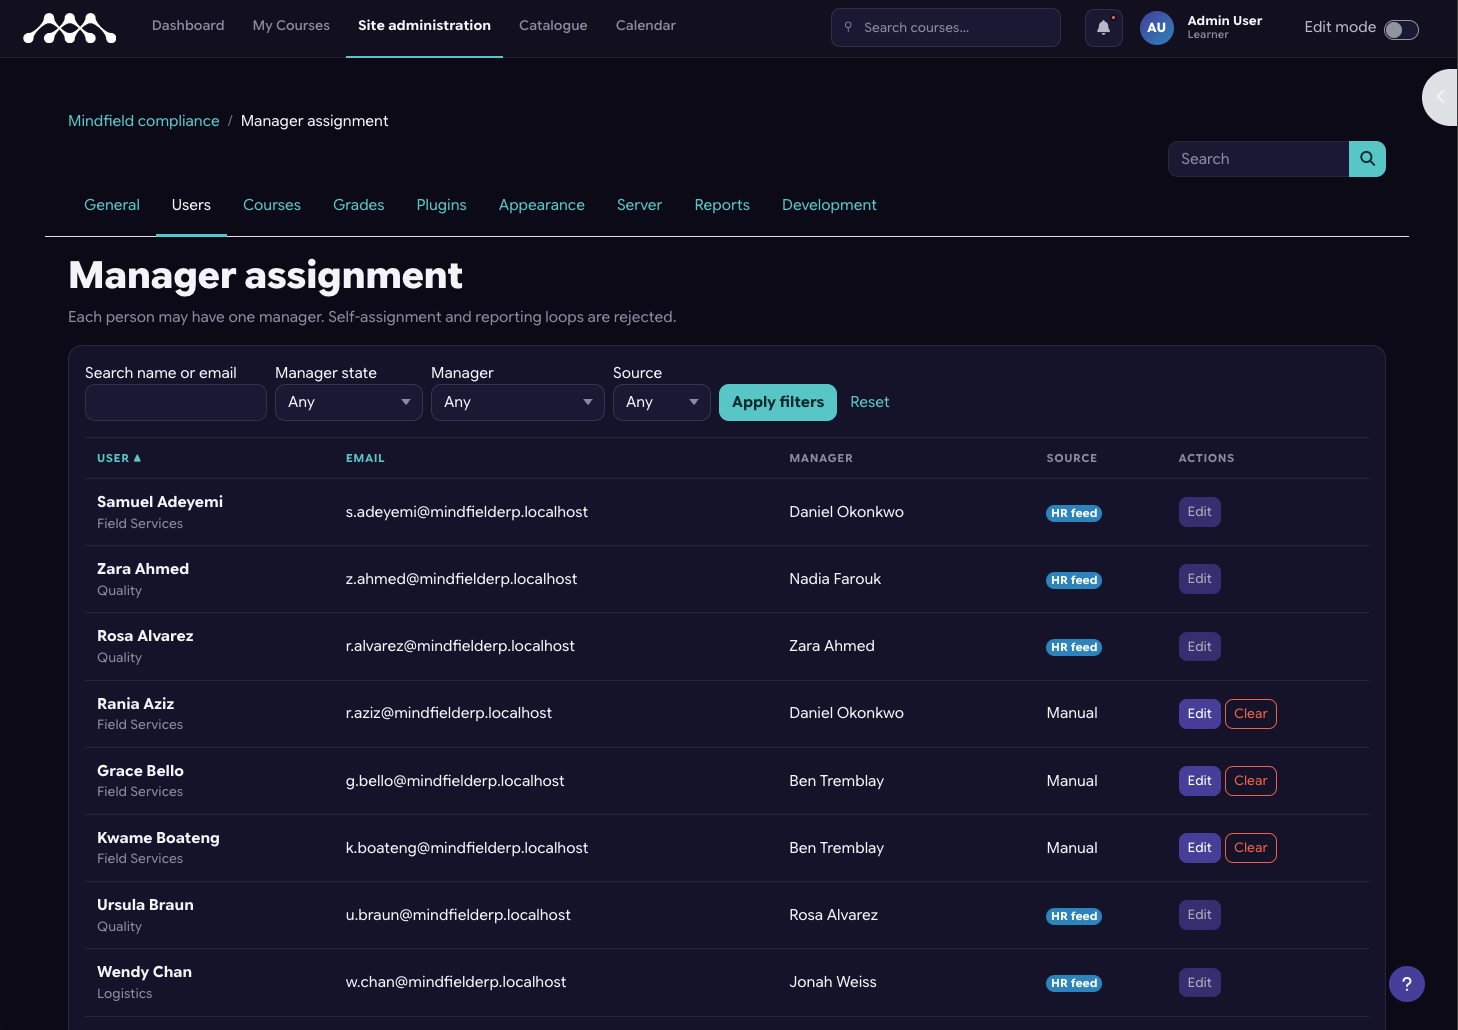
Task: Click the HR feed badge for Samuel Adeyemi
Action: pyautogui.click(x=1074, y=513)
